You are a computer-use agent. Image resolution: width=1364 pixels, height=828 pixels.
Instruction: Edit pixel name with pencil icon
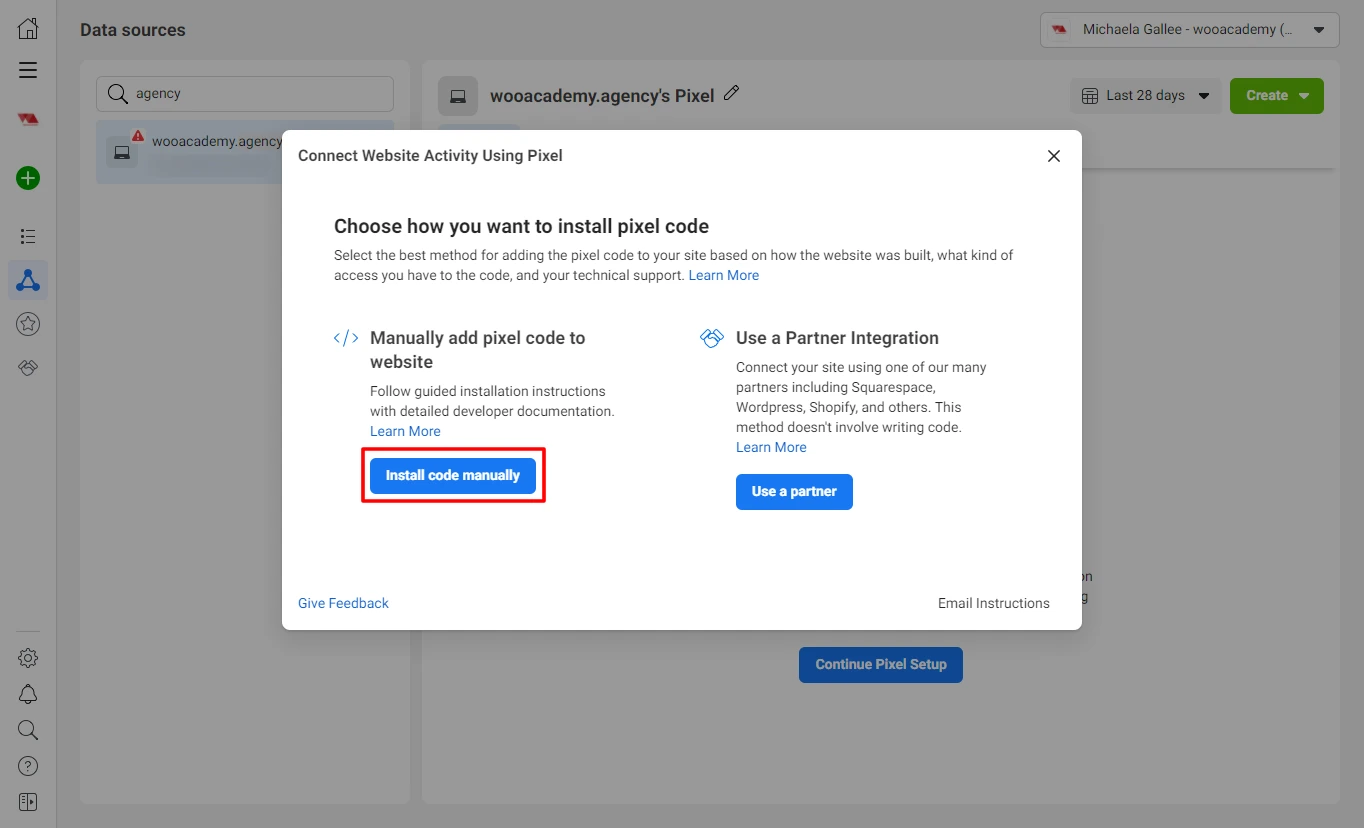[731, 94]
